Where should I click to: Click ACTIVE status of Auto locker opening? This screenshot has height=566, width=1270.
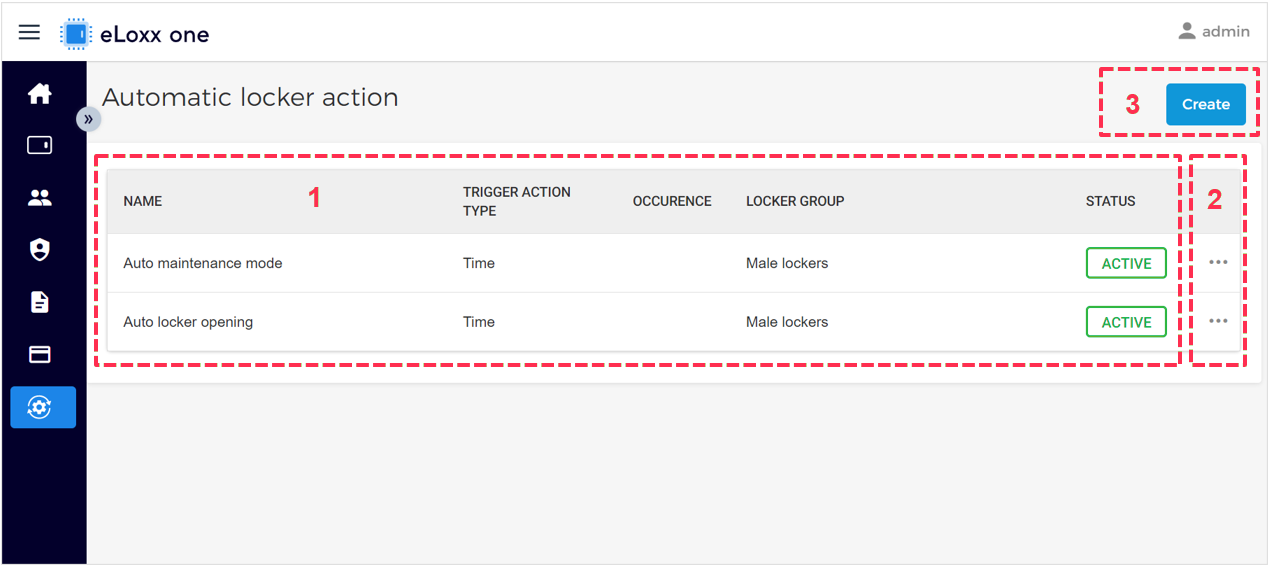coord(1126,322)
